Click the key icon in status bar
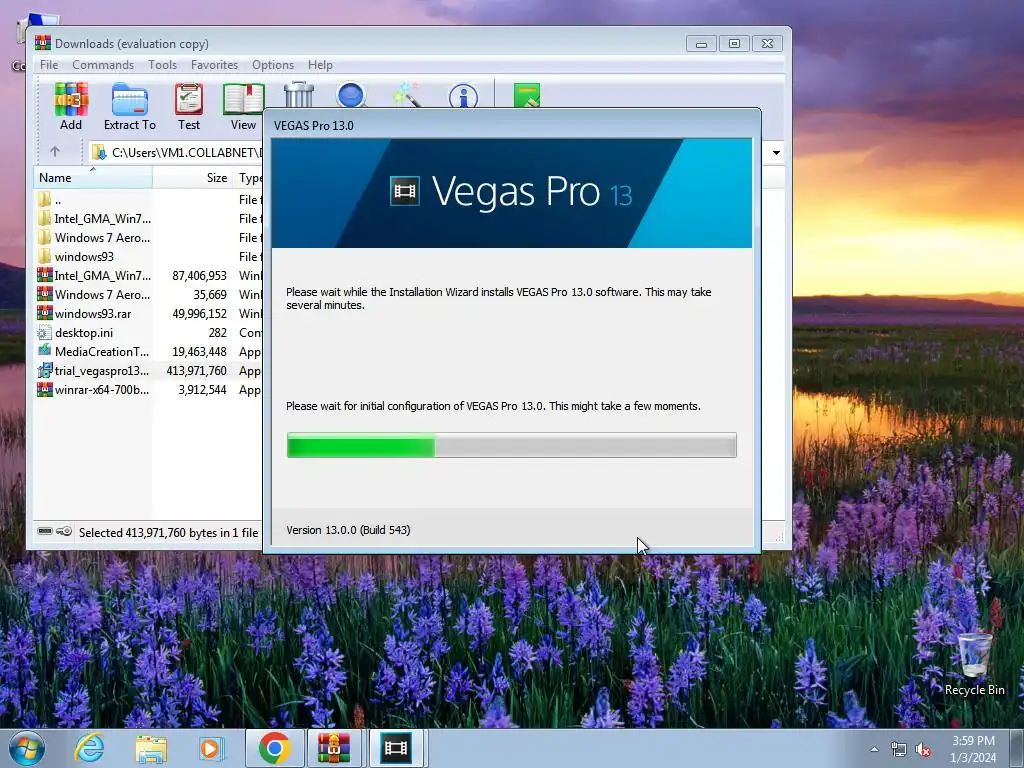 click(64, 532)
